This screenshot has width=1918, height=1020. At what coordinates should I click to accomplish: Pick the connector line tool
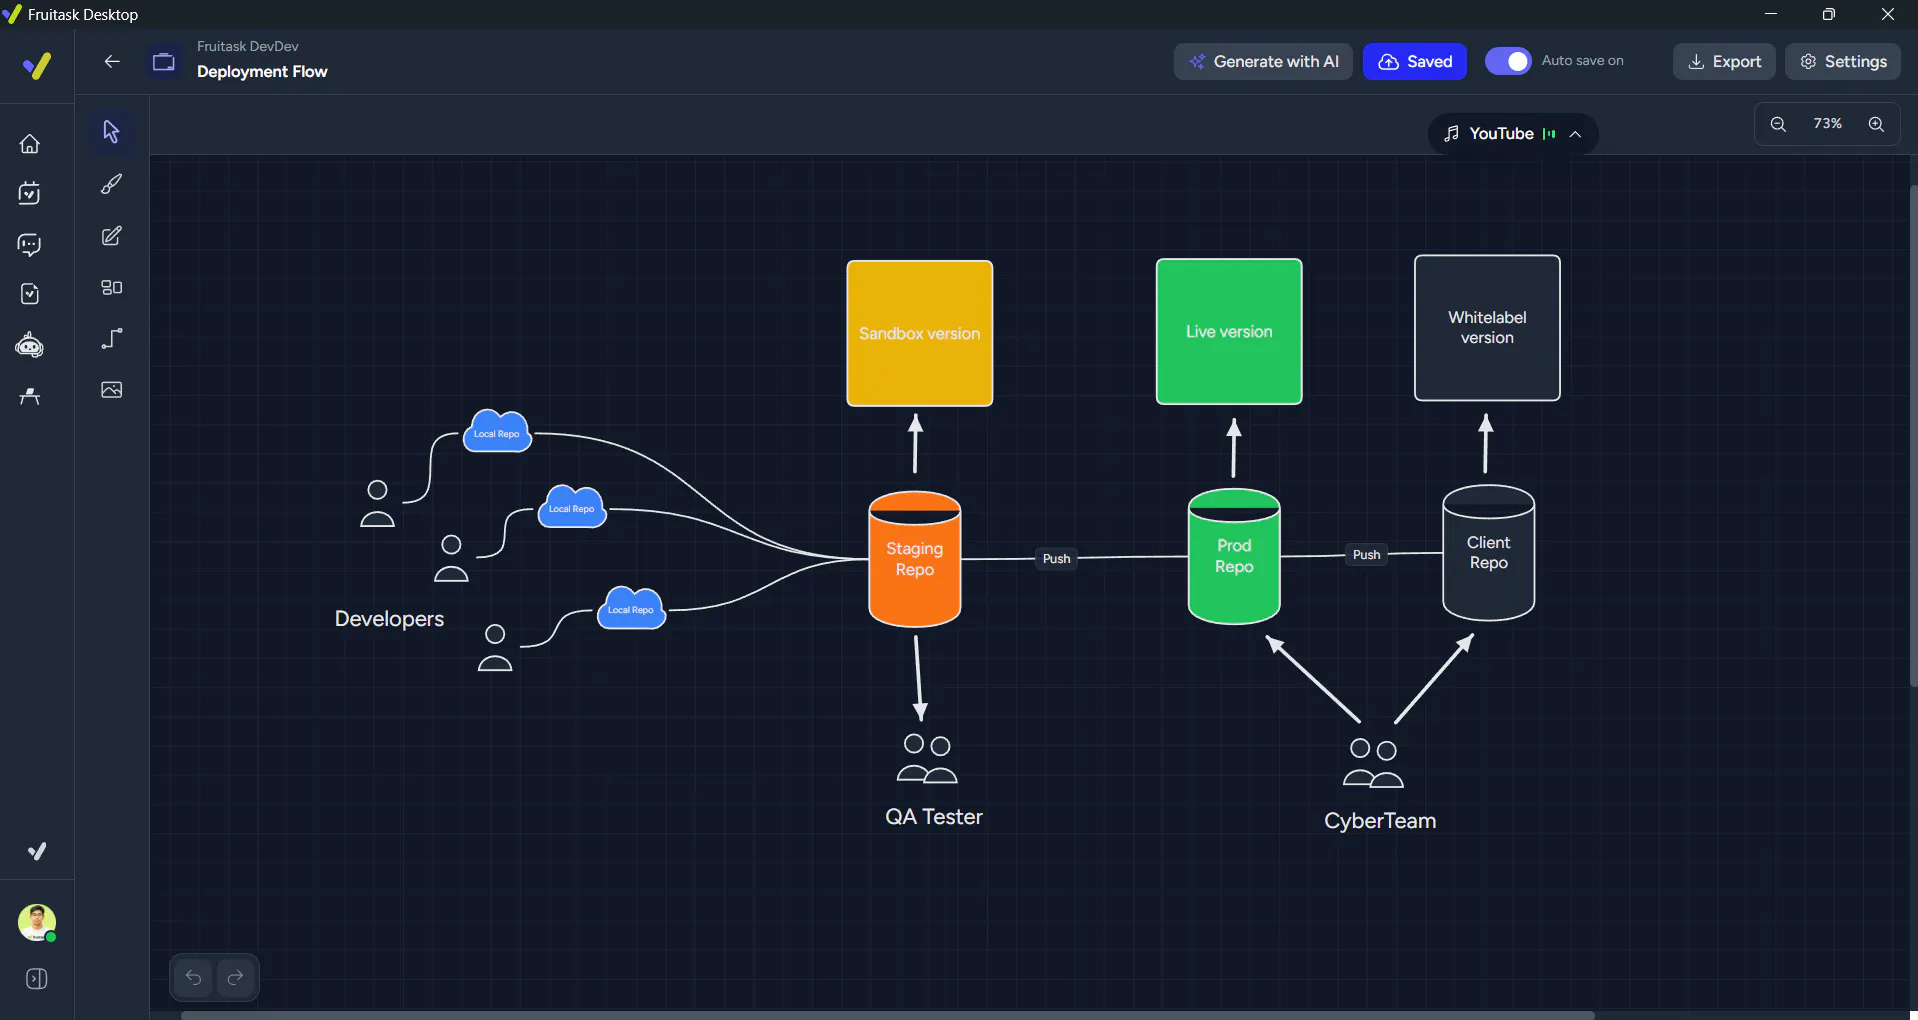click(x=111, y=339)
